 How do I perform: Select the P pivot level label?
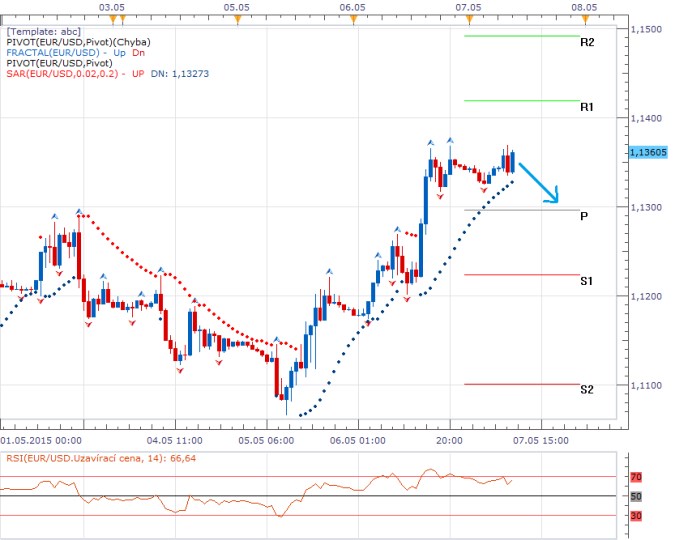583,216
